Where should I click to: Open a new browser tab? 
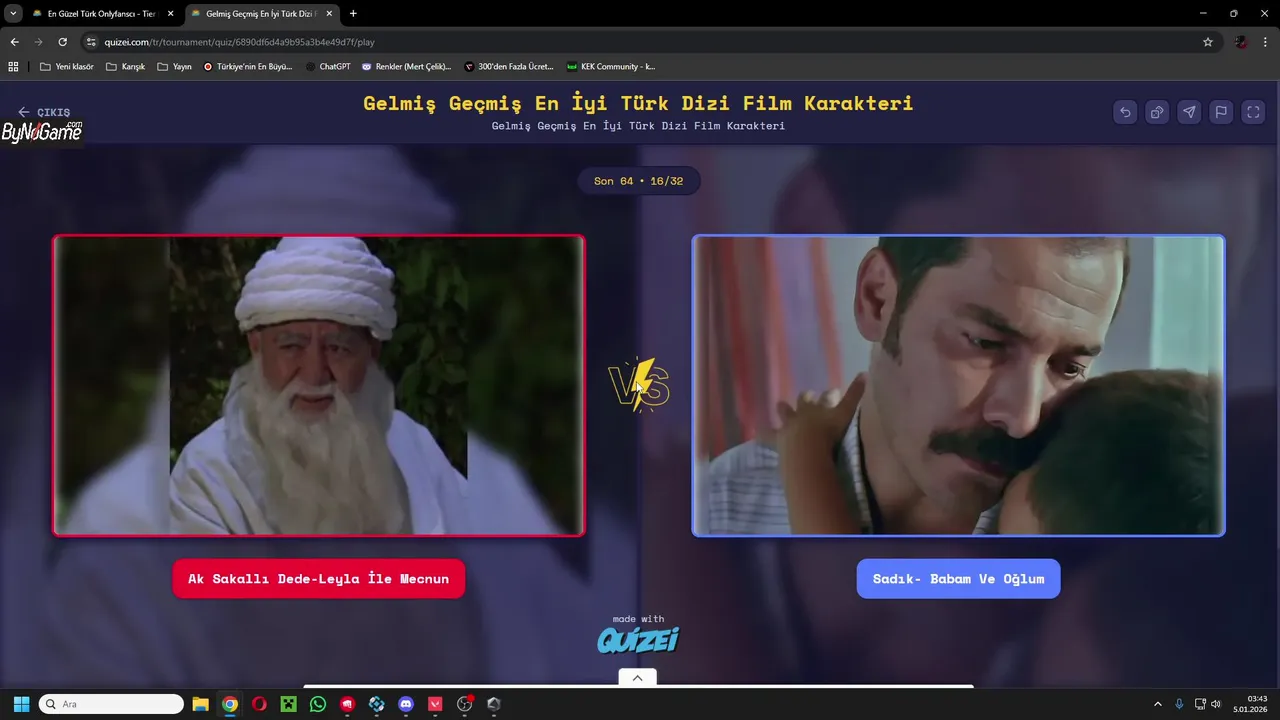click(x=353, y=14)
